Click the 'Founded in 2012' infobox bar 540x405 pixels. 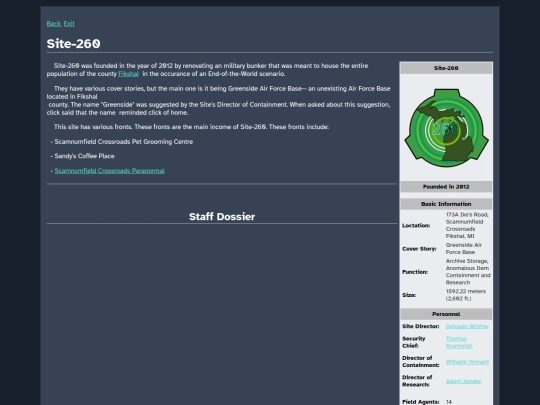pyautogui.click(x=446, y=187)
